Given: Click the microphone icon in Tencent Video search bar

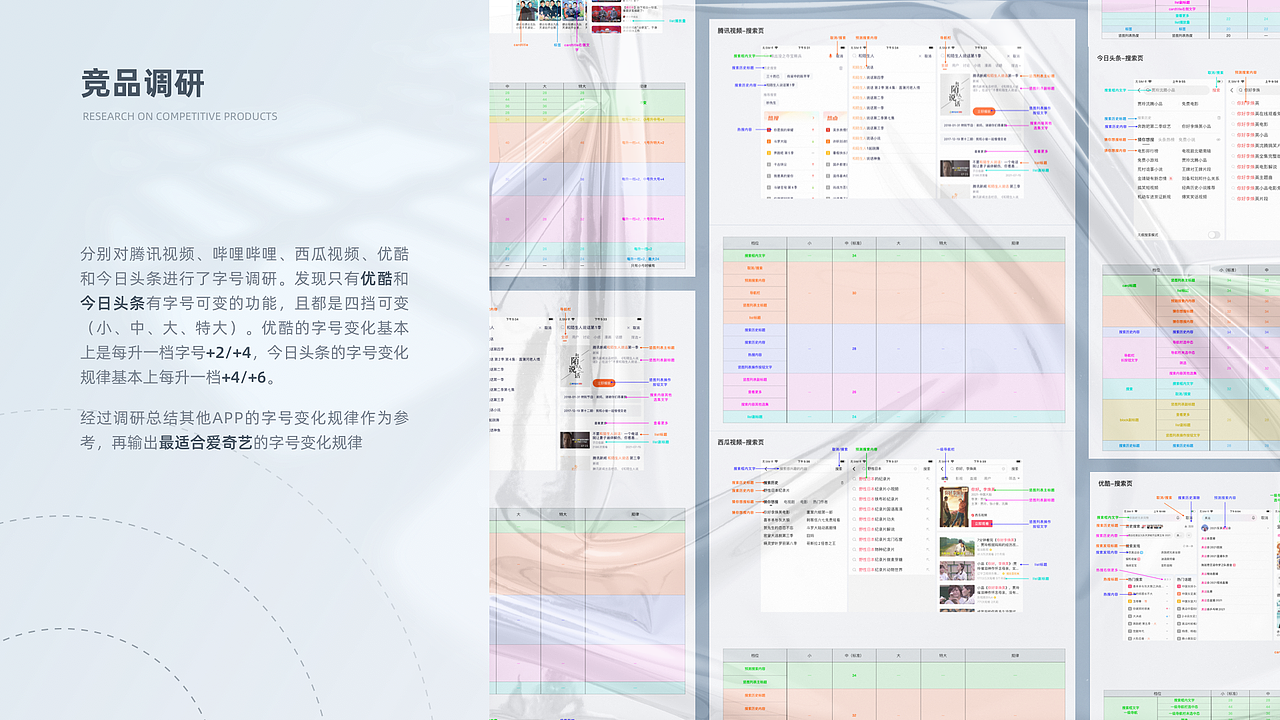Looking at the screenshot, I should pos(830,56).
